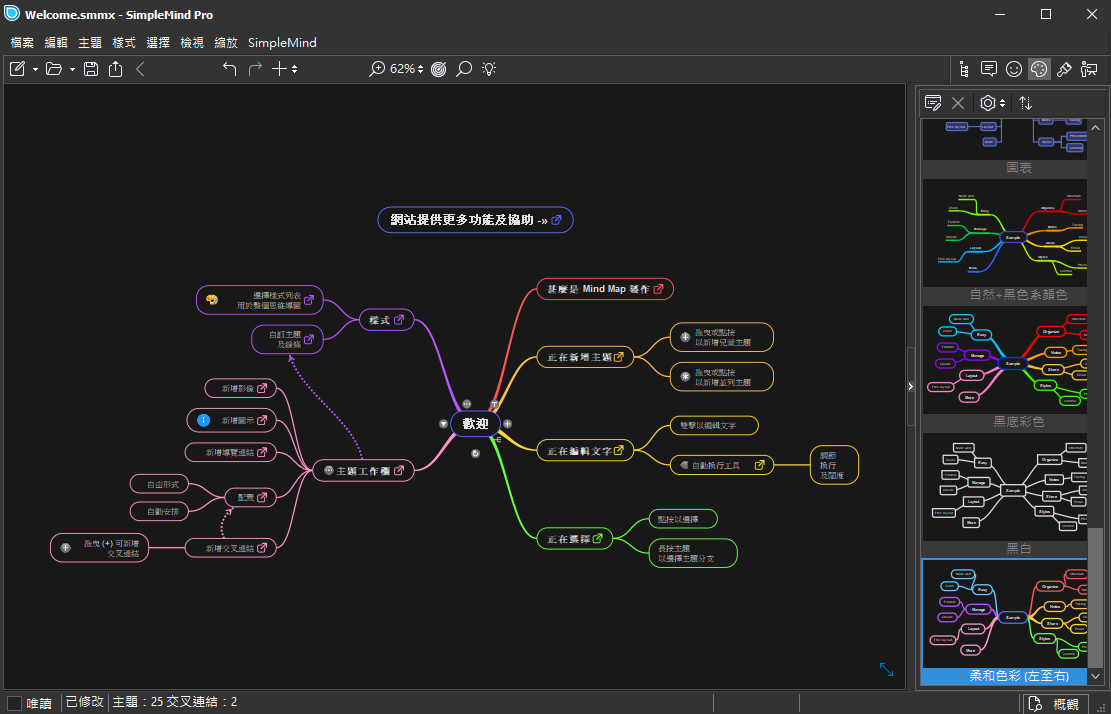Open the smiley icons panel
This screenshot has width=1111, height=714.
click(x=1014, y=69)
